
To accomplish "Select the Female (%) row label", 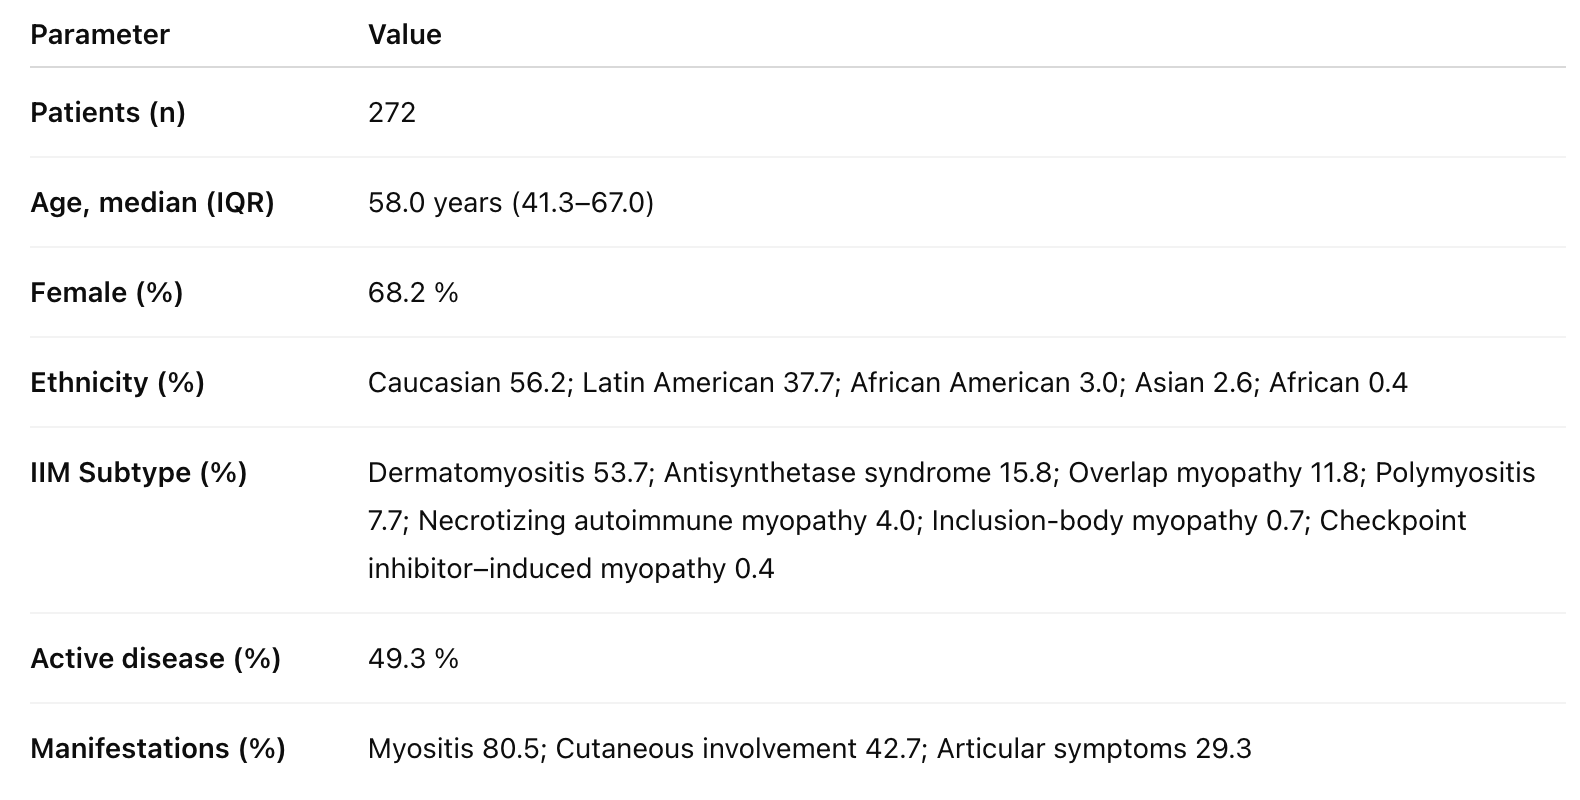I will [107, 293].
